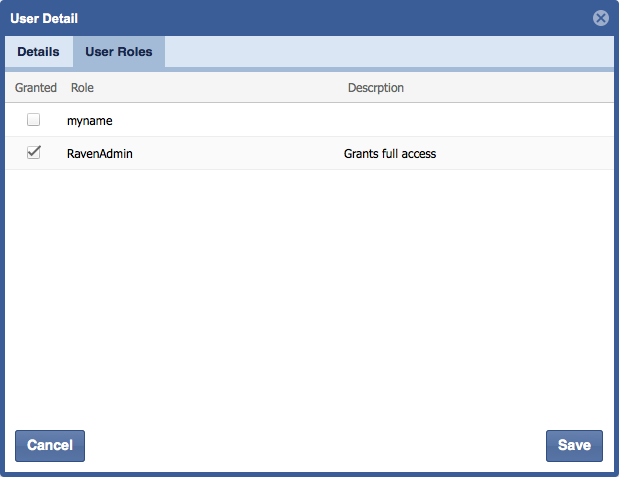This screenshot has height=477, width=619.
Task: Uncheck the RavenAdmin granted checkbox
Action: 34,153
